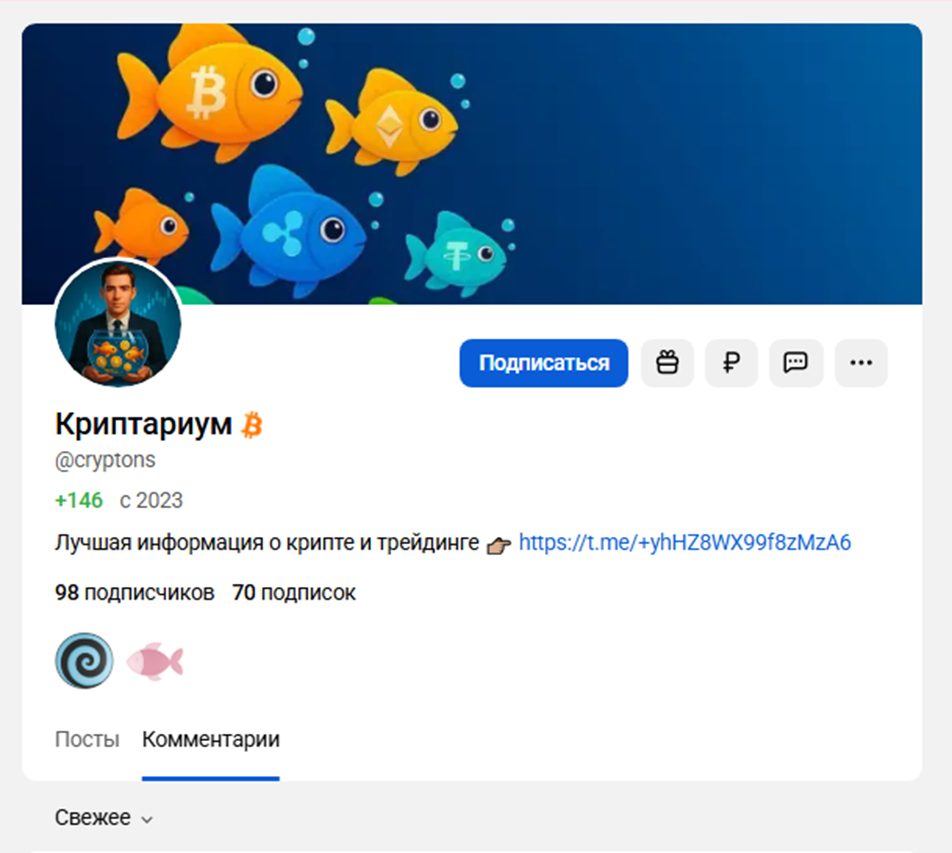The width and height of the screenshot is (952, 853).
Task: Click the +146 rating value
Action: (79, 500)
